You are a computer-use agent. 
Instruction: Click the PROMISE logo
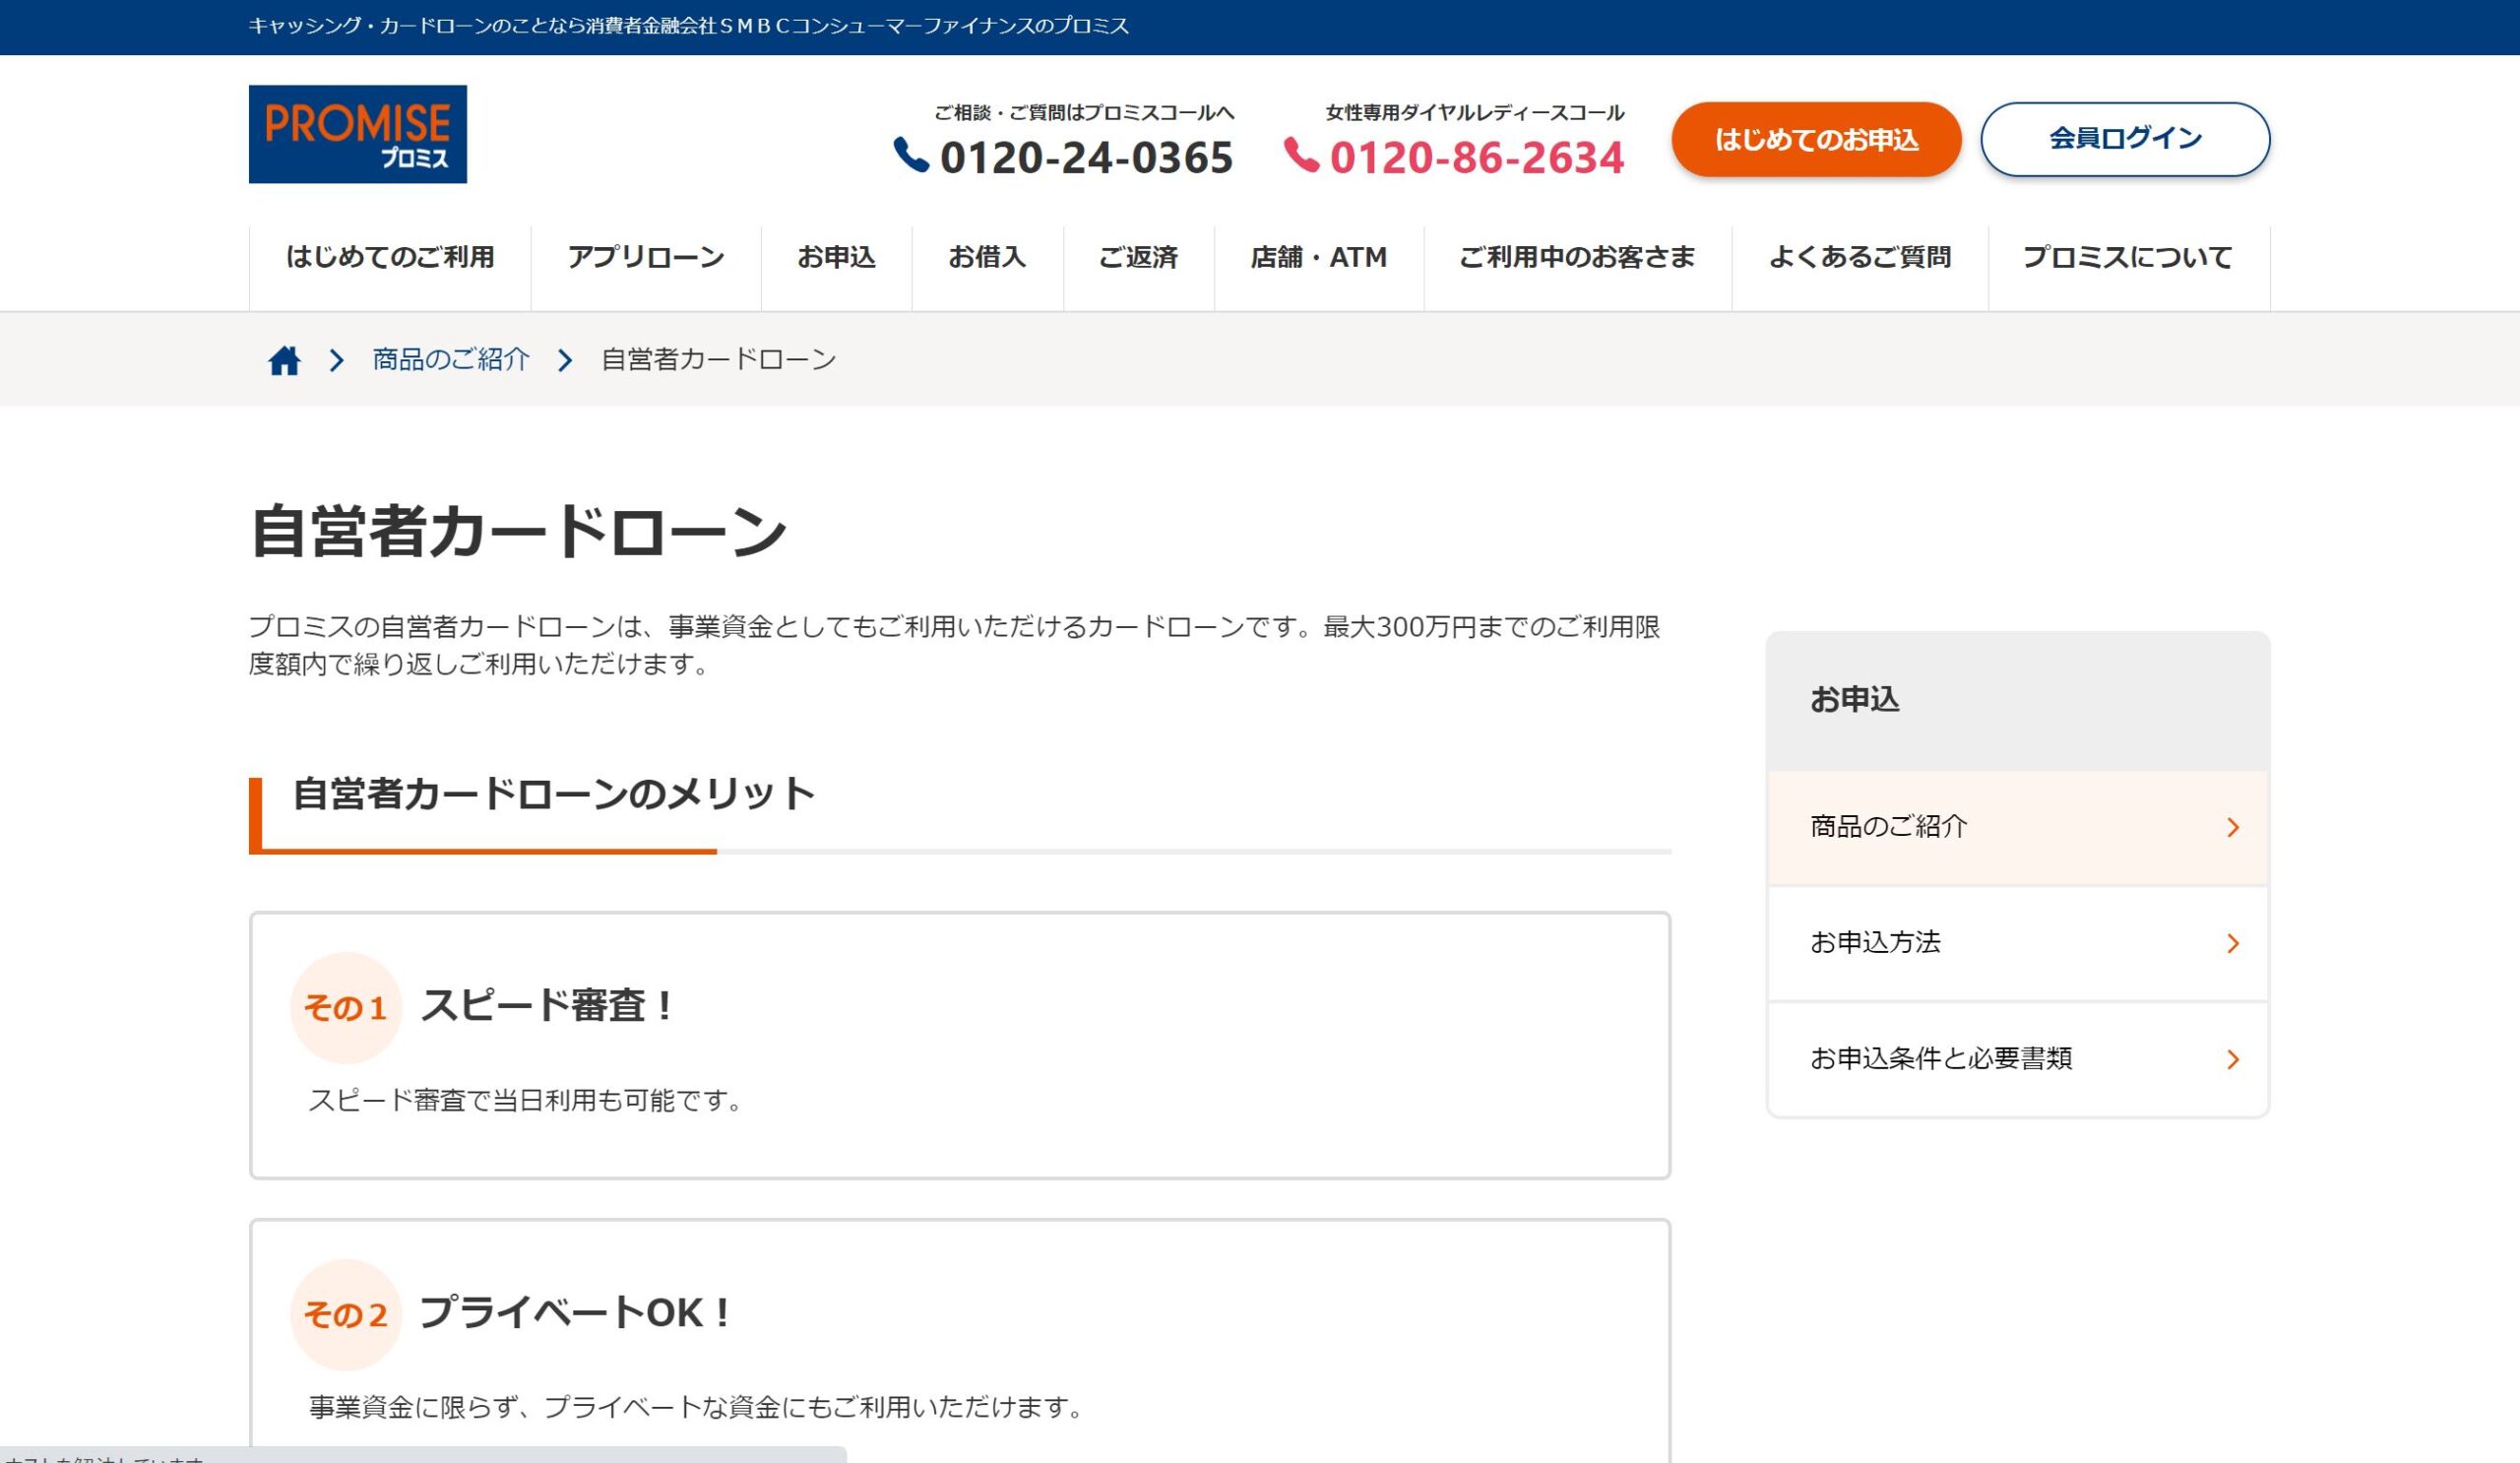[357, 134]
